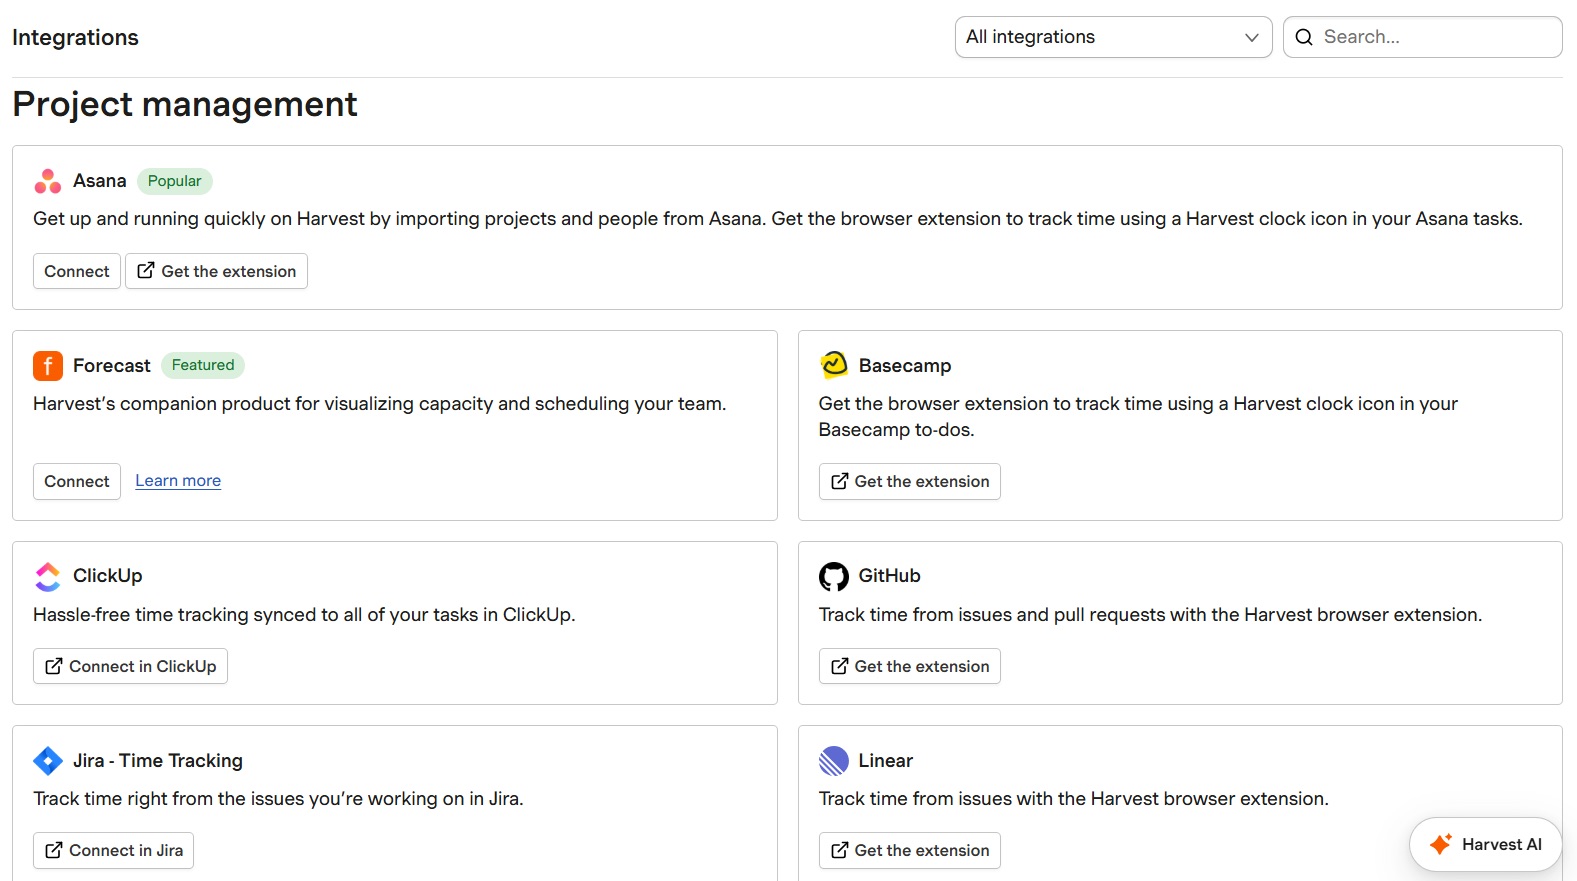Click the chevron on All integrations filter

[1251, 37]
